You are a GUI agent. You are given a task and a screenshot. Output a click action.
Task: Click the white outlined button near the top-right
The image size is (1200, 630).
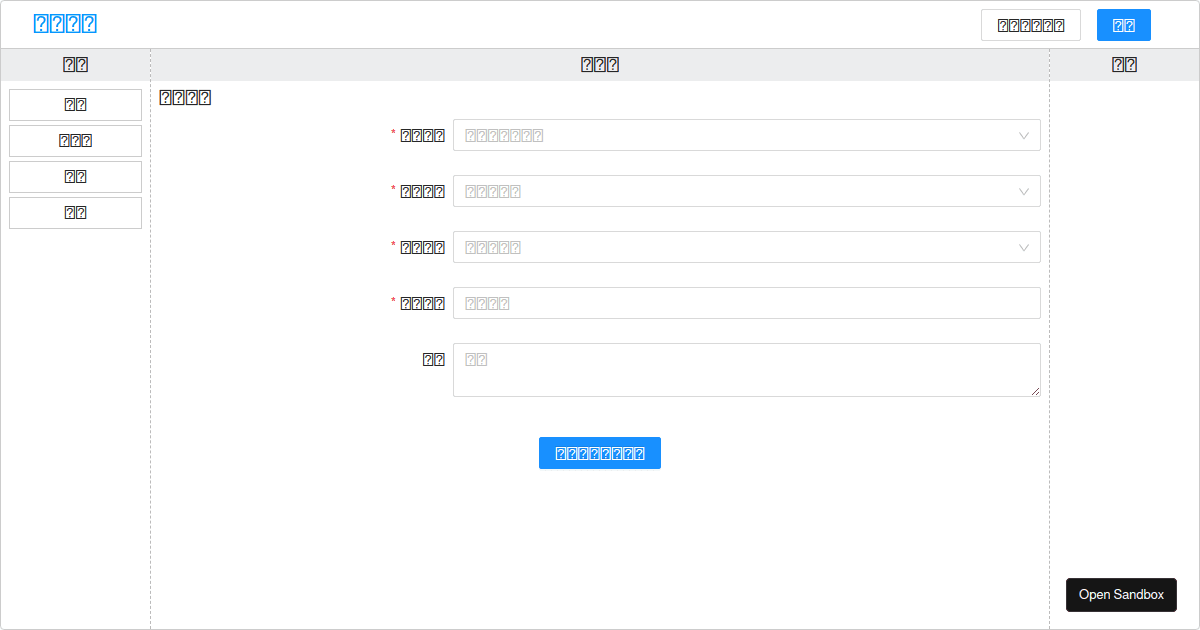(1030, 24)
